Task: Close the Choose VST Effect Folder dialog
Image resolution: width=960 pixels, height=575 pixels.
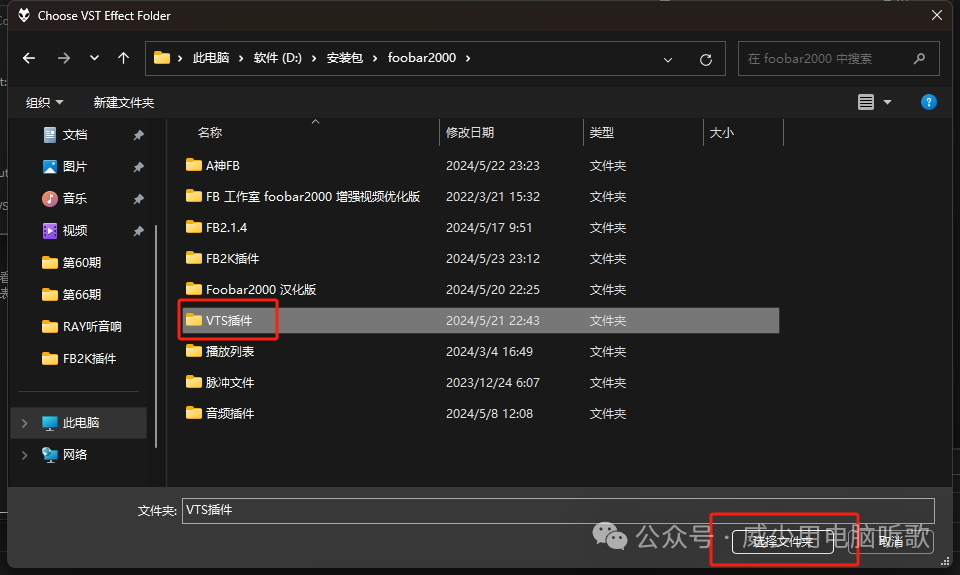Action: (x=937, y=15)
